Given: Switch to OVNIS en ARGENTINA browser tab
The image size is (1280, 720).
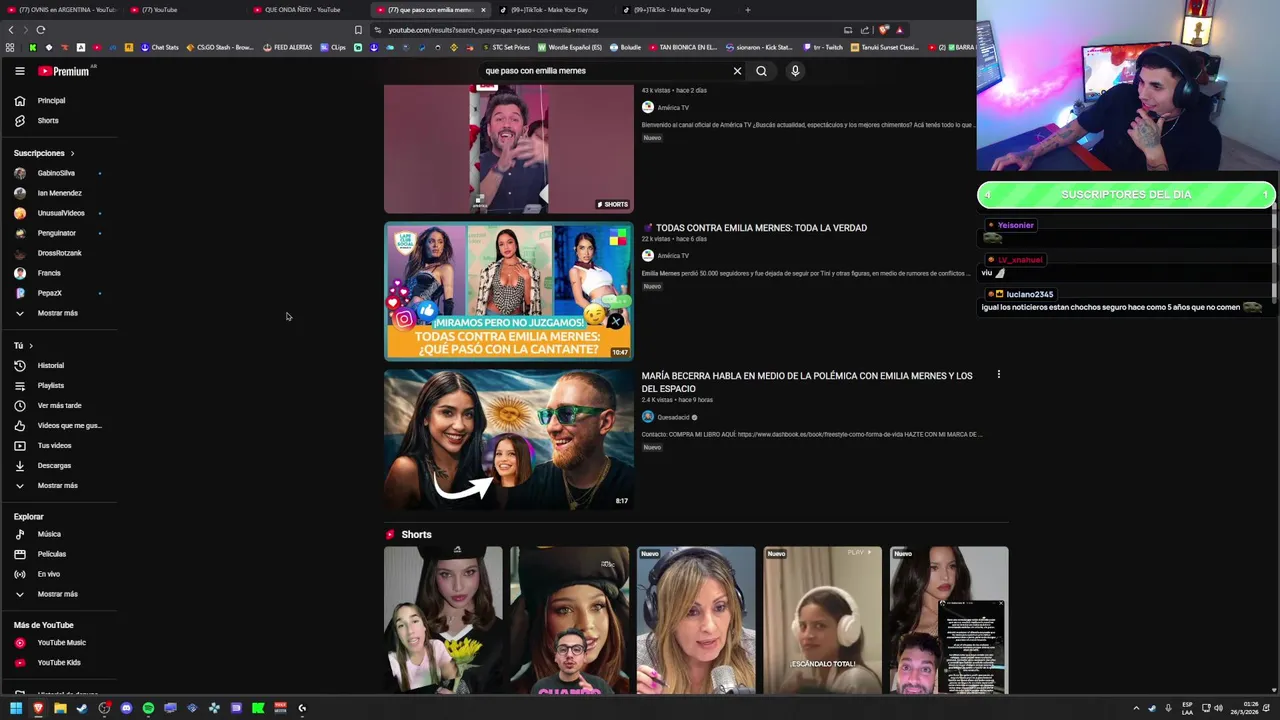Looking at the screenshot, I should pyautogui.click(x=62, y=10).
